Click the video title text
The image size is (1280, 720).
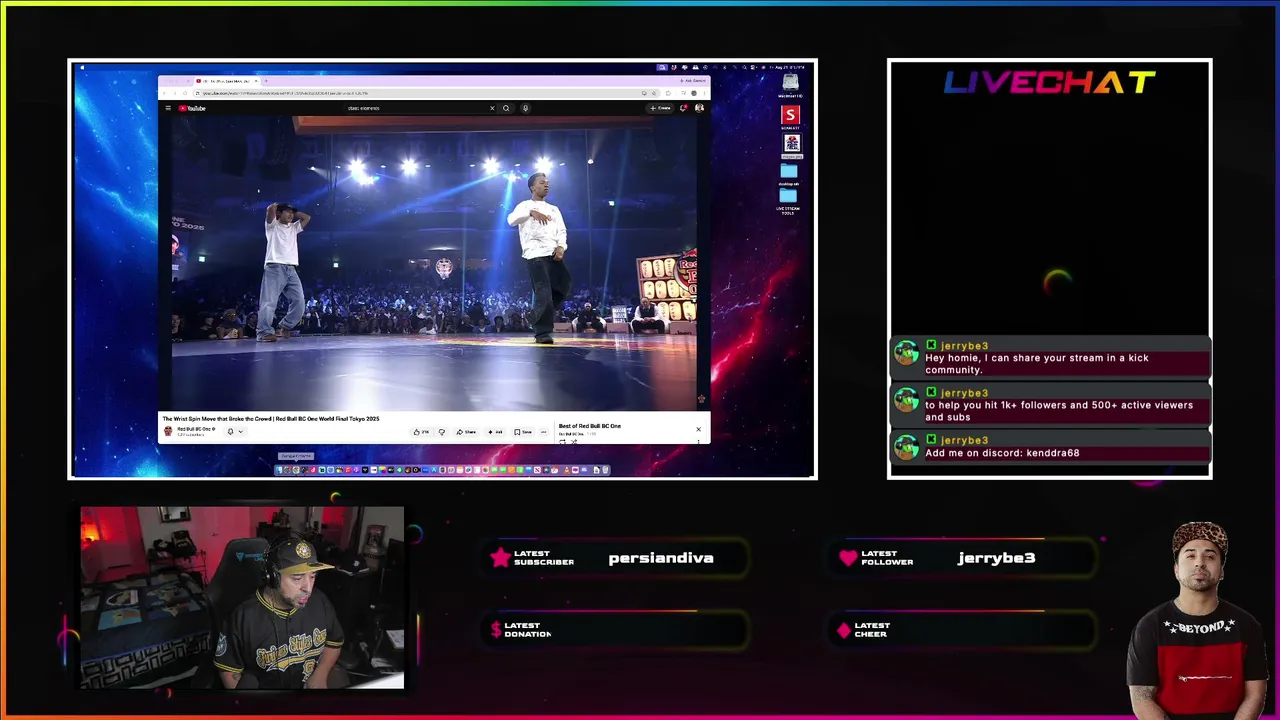click(x=271, y=419)
